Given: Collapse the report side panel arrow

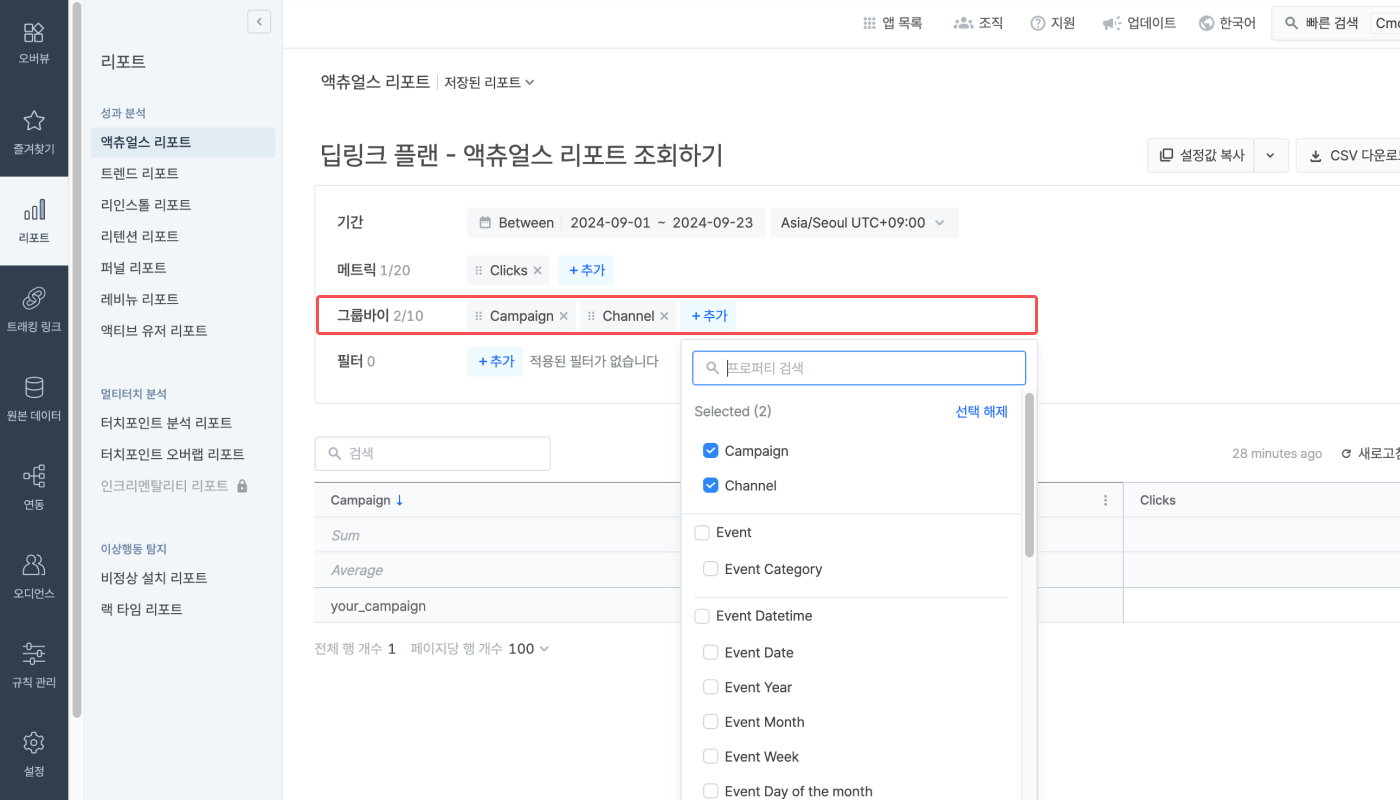Looking at the screenshot, I should [x=259, y=21].
